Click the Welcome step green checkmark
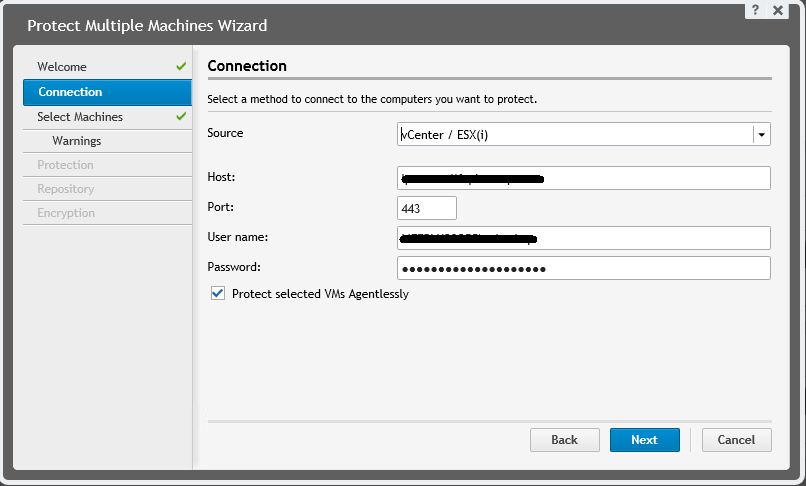The width and height of the screenshot is (806, 486). point(181,67)
